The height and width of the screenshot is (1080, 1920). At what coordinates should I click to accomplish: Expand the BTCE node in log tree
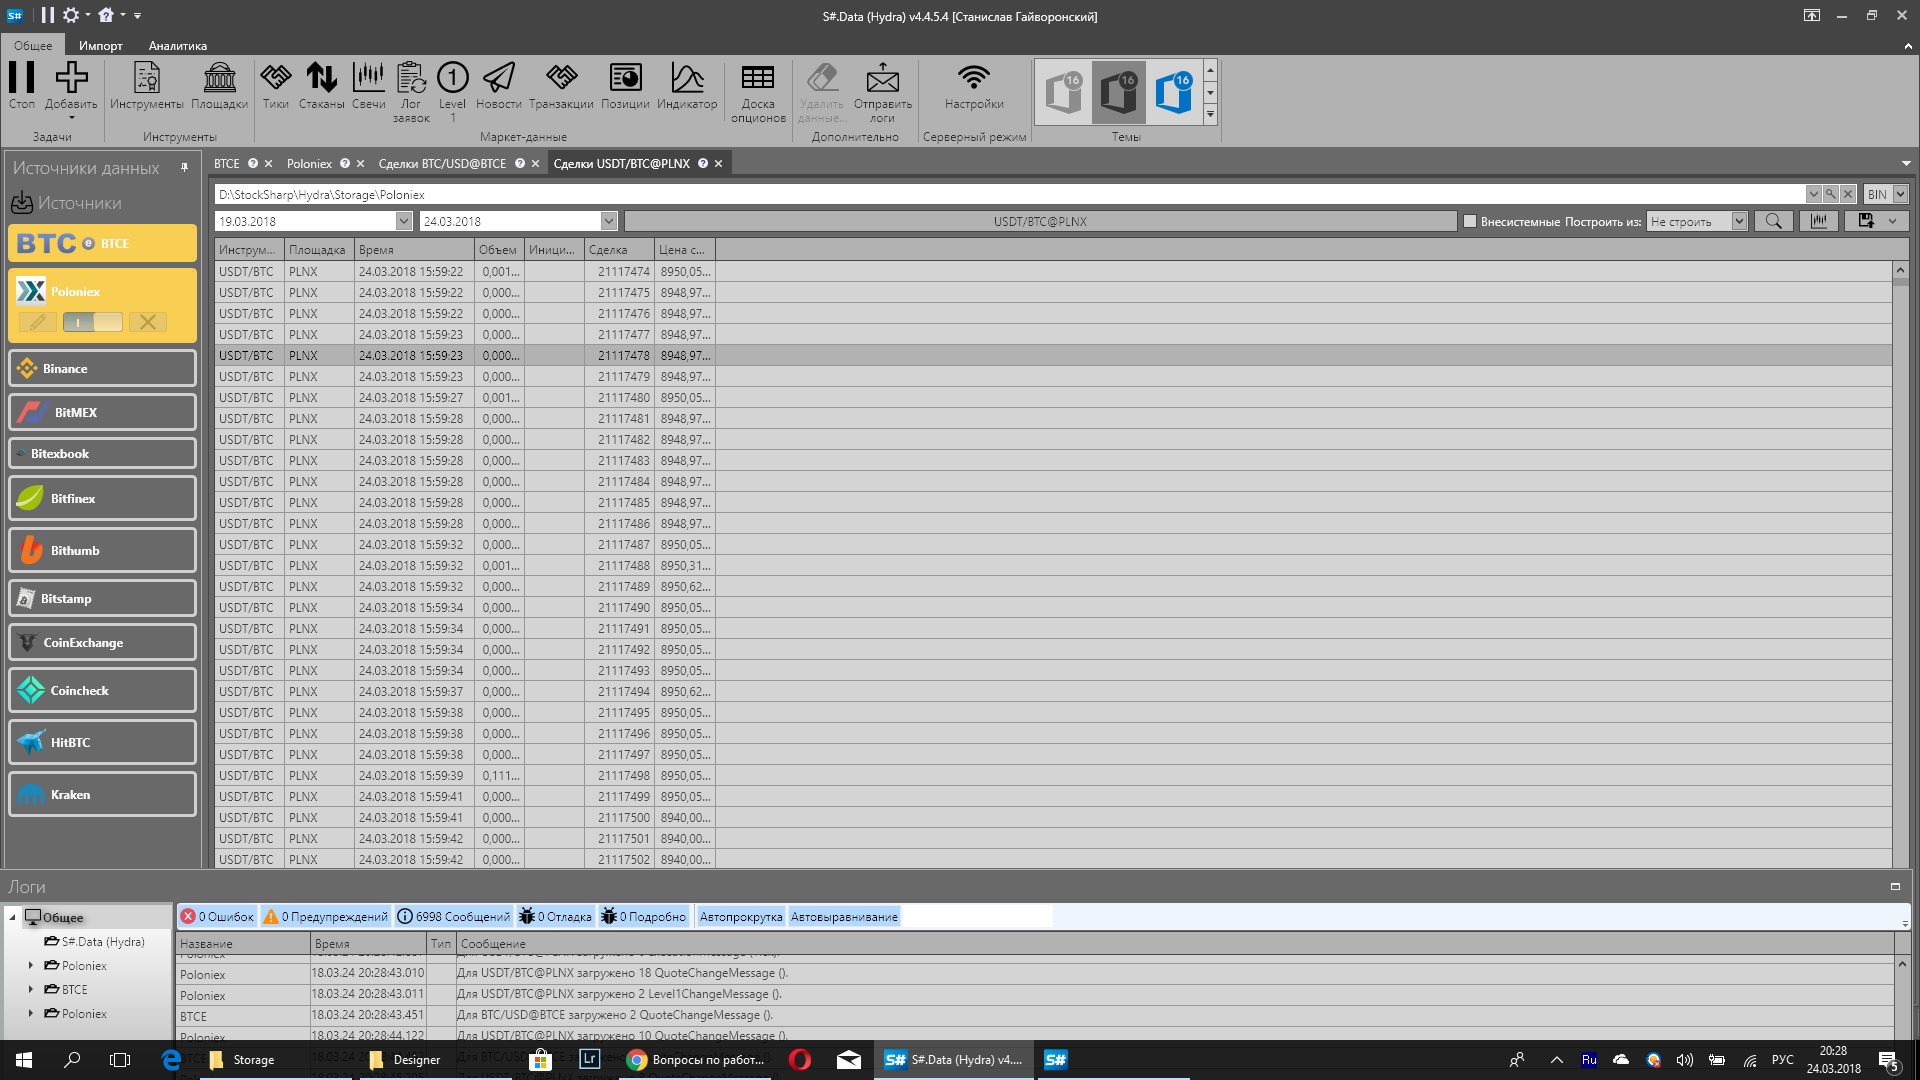(31, 989)
